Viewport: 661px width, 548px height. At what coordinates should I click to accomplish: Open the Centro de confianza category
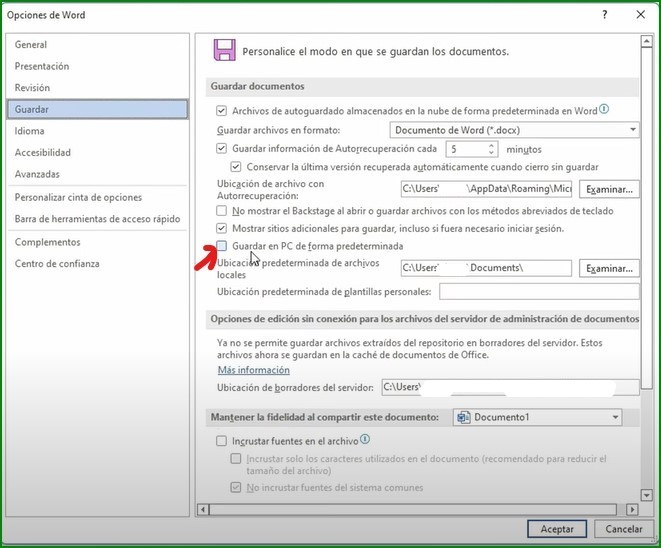click(x=98, y=263)
